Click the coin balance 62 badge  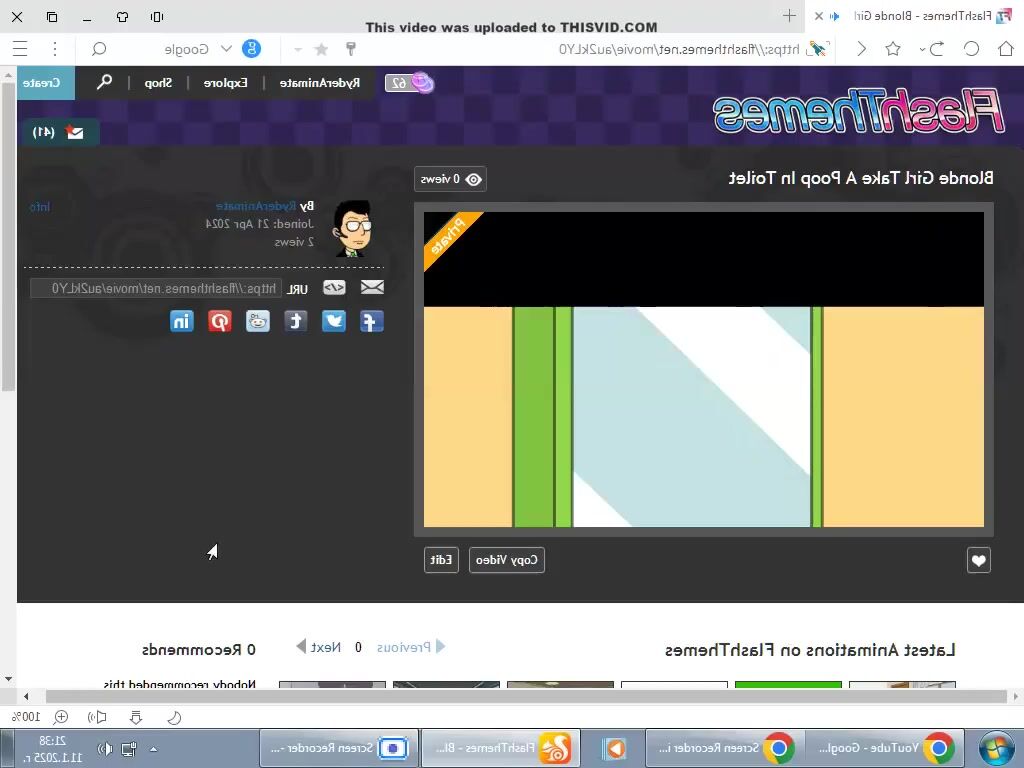click(409, 83)
